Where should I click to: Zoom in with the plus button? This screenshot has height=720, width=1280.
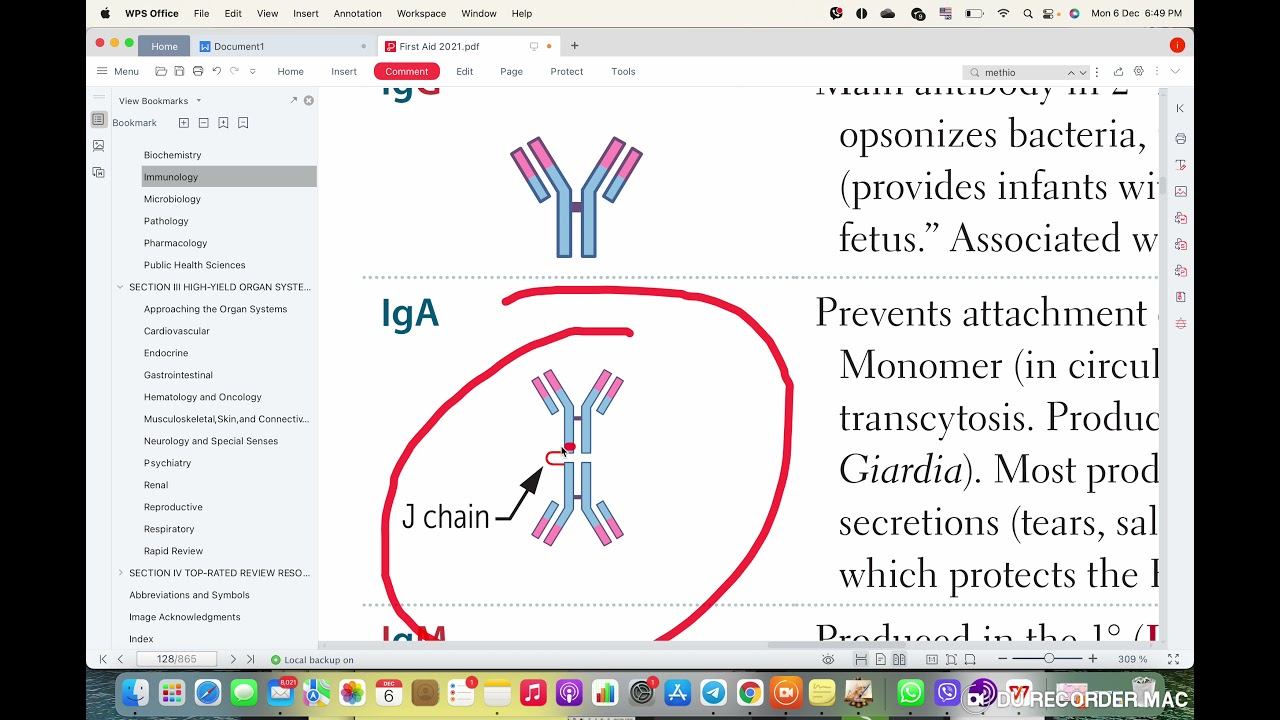[x=1093, y=659]
